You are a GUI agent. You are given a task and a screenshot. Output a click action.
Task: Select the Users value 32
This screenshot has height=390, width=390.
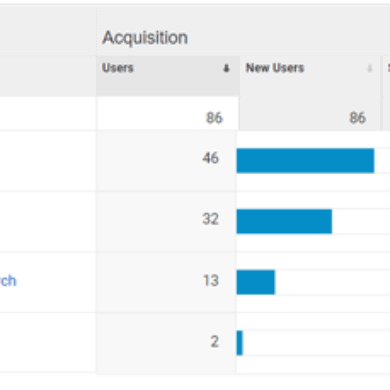pyautogui.click(x=210, y=219)
